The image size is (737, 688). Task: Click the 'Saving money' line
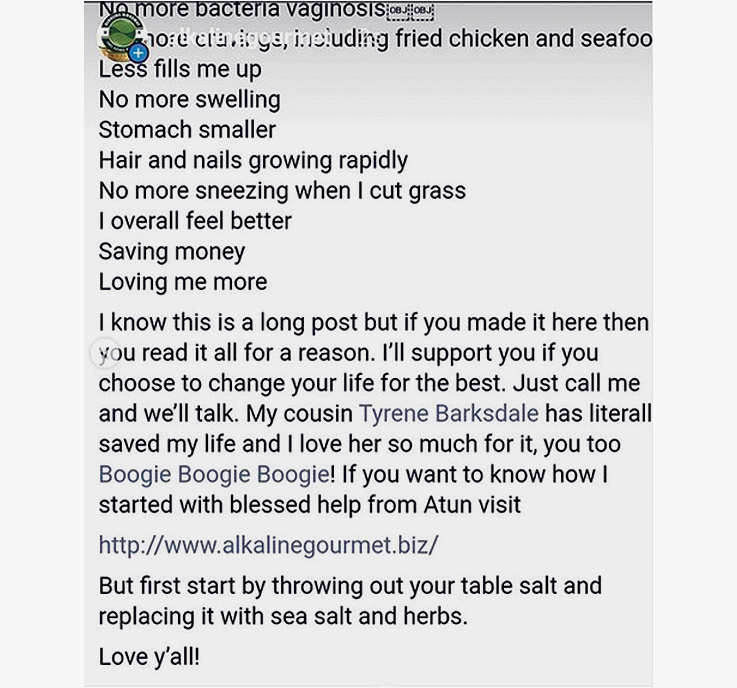click(x=171, y=251)
